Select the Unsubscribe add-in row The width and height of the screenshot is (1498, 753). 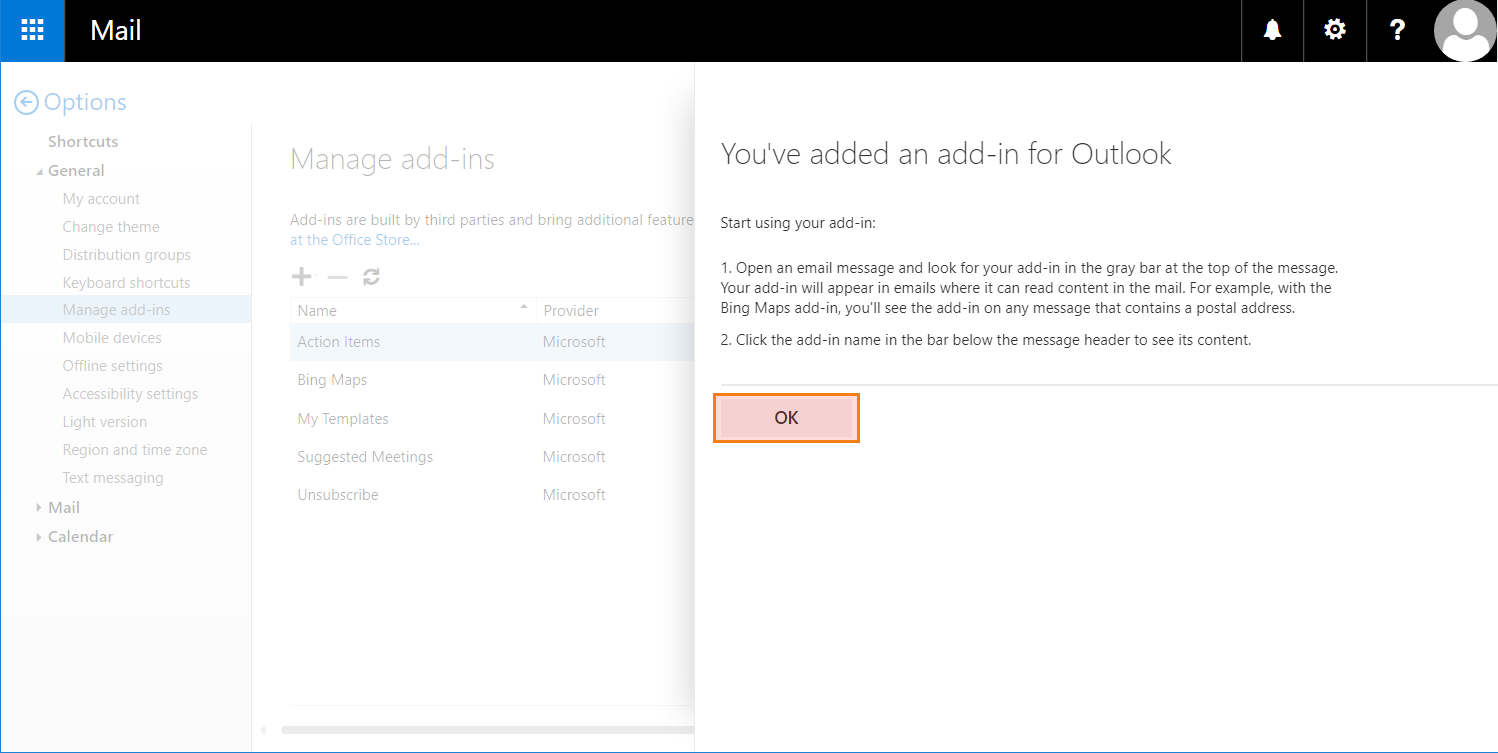(x=338, y=495)
